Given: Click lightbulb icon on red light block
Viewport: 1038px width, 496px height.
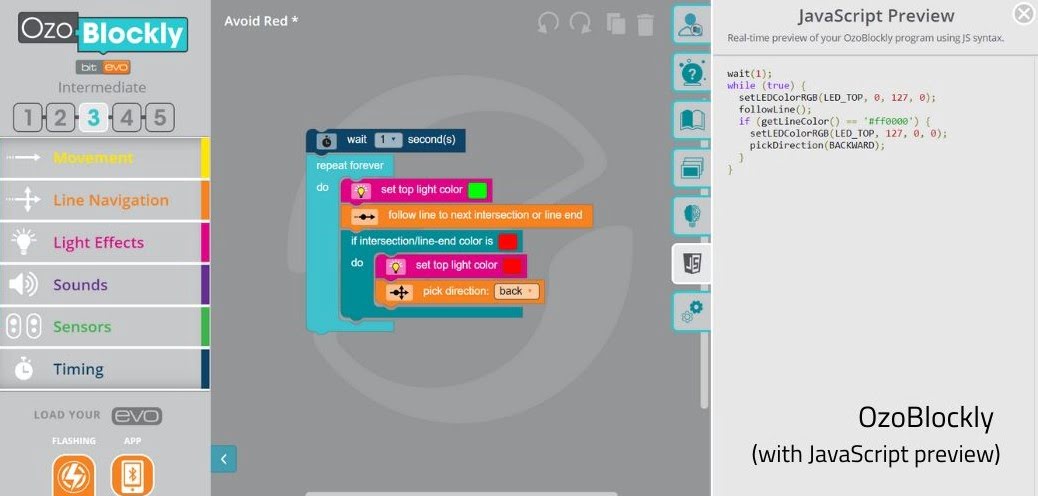Looking at the screenshot, I should point(396,266).
